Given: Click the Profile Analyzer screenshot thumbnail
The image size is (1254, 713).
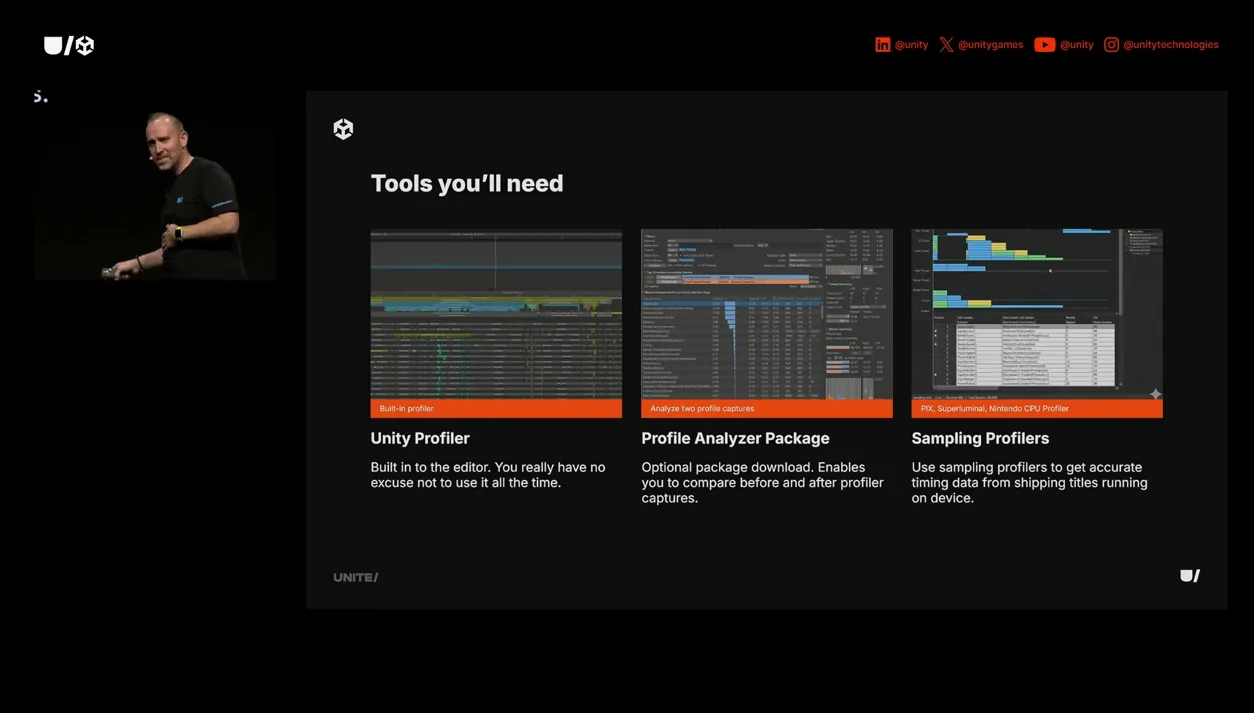Looking at the screenshot, I should pyautogui.click(x=767, y=315).
